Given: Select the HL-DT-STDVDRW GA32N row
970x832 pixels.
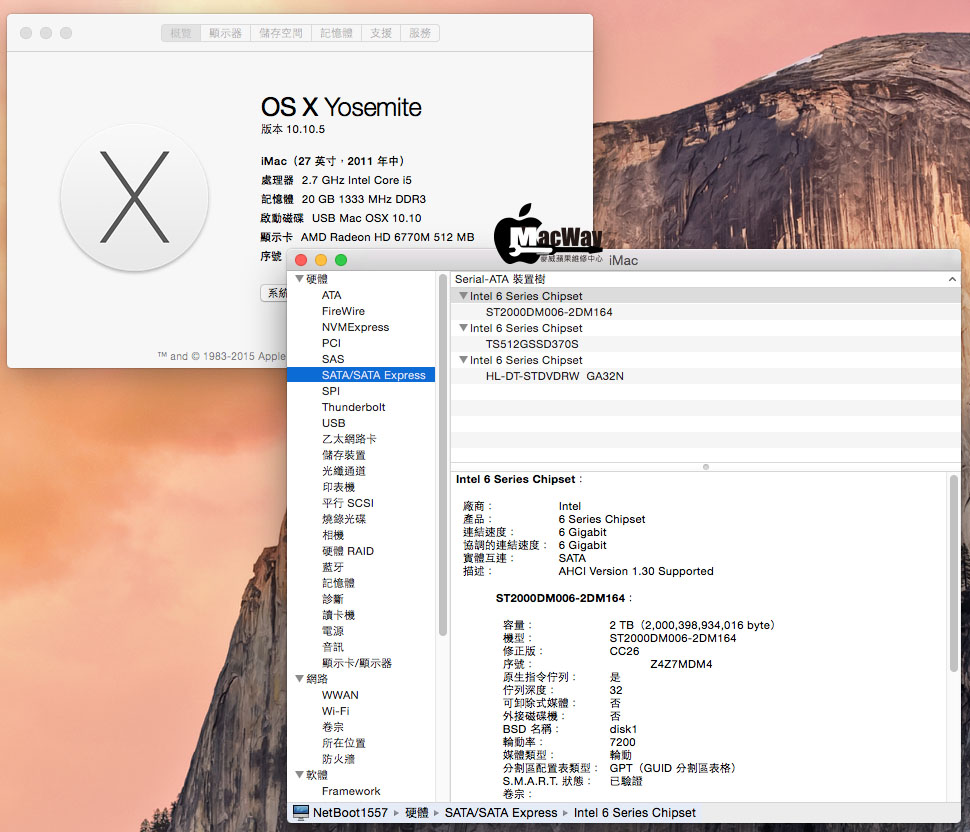Looking at the screenshot, I should click(x=705, y=376).
